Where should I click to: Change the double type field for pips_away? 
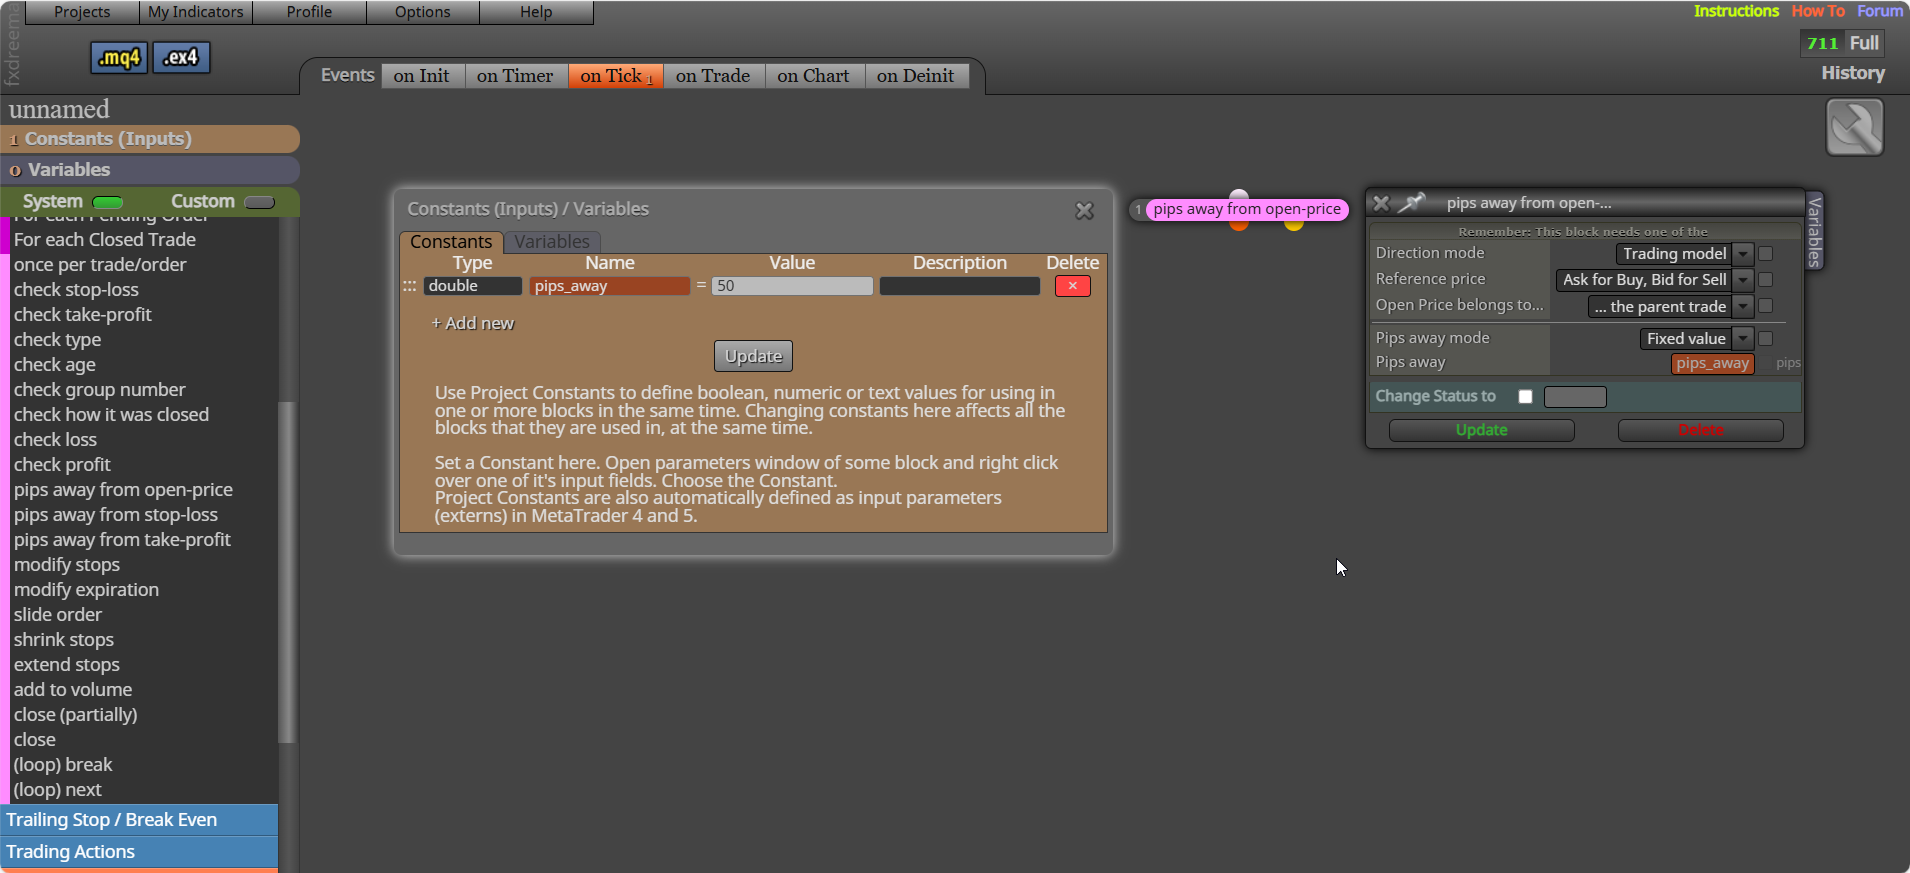[x=472, y=286]
